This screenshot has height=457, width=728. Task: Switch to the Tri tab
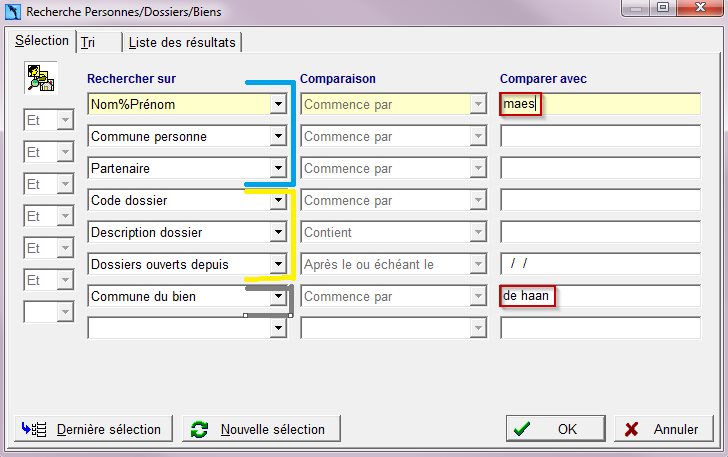(x=88, y=42)
